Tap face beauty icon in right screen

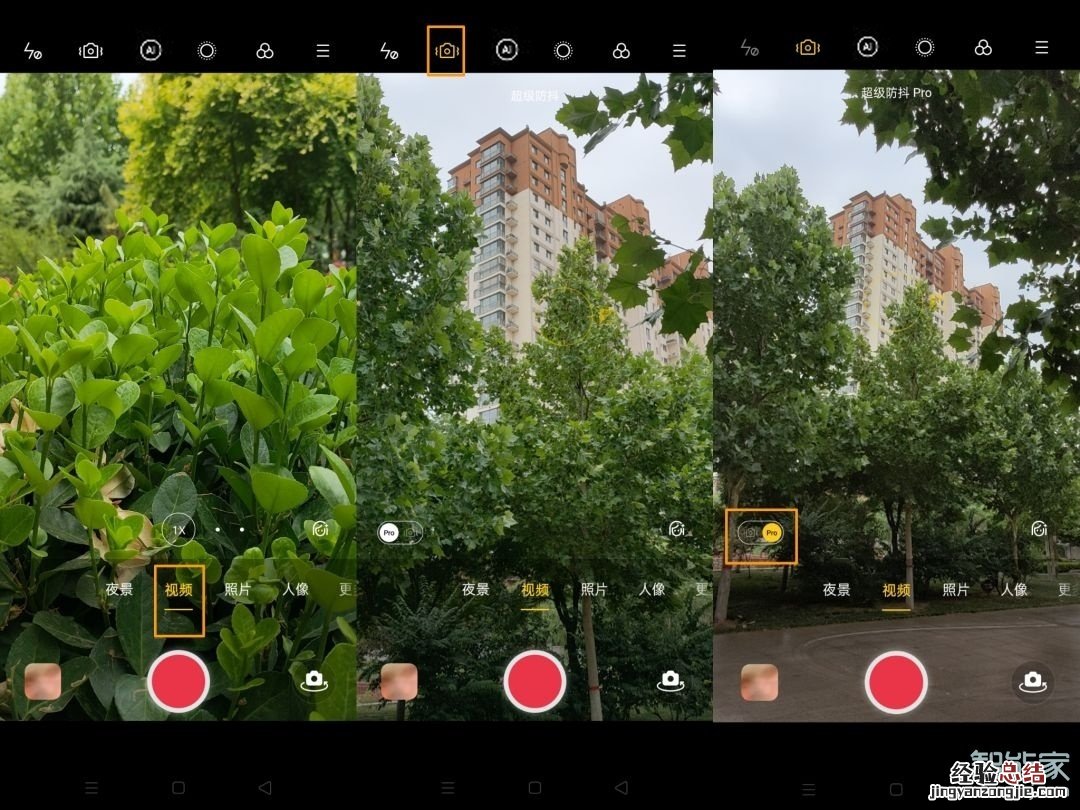(1039, 528)
